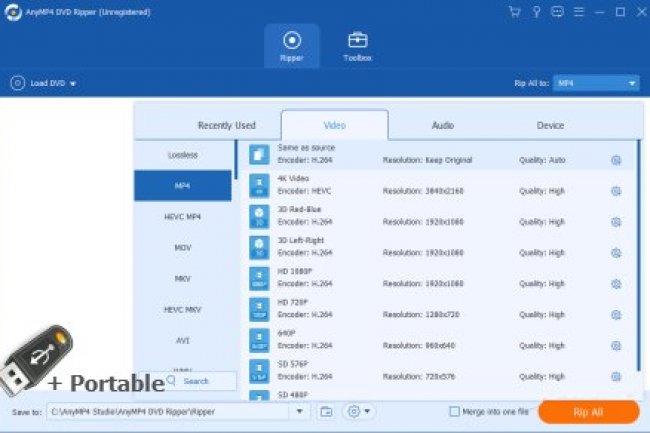The height and width of the screenshot is (433, 650).
Task: Select the HEVC MP4 format category
Action: pyautogui.click(x=183, y=217)
